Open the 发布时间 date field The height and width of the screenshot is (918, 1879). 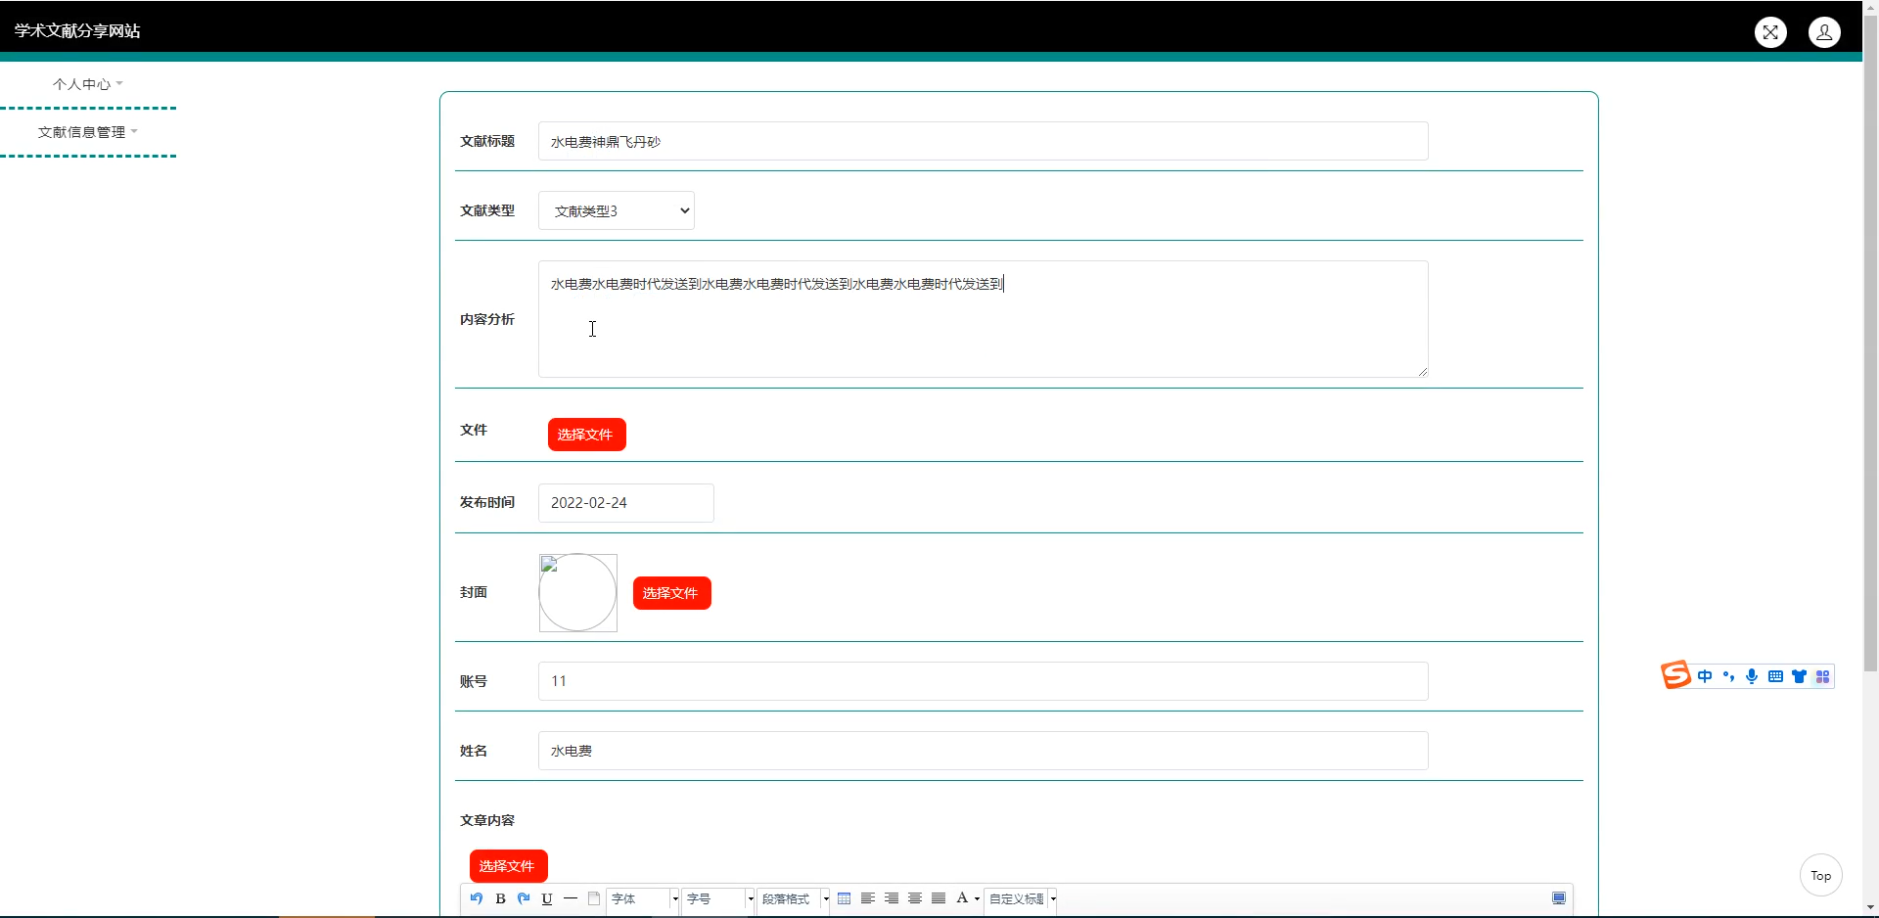[626, 503]
